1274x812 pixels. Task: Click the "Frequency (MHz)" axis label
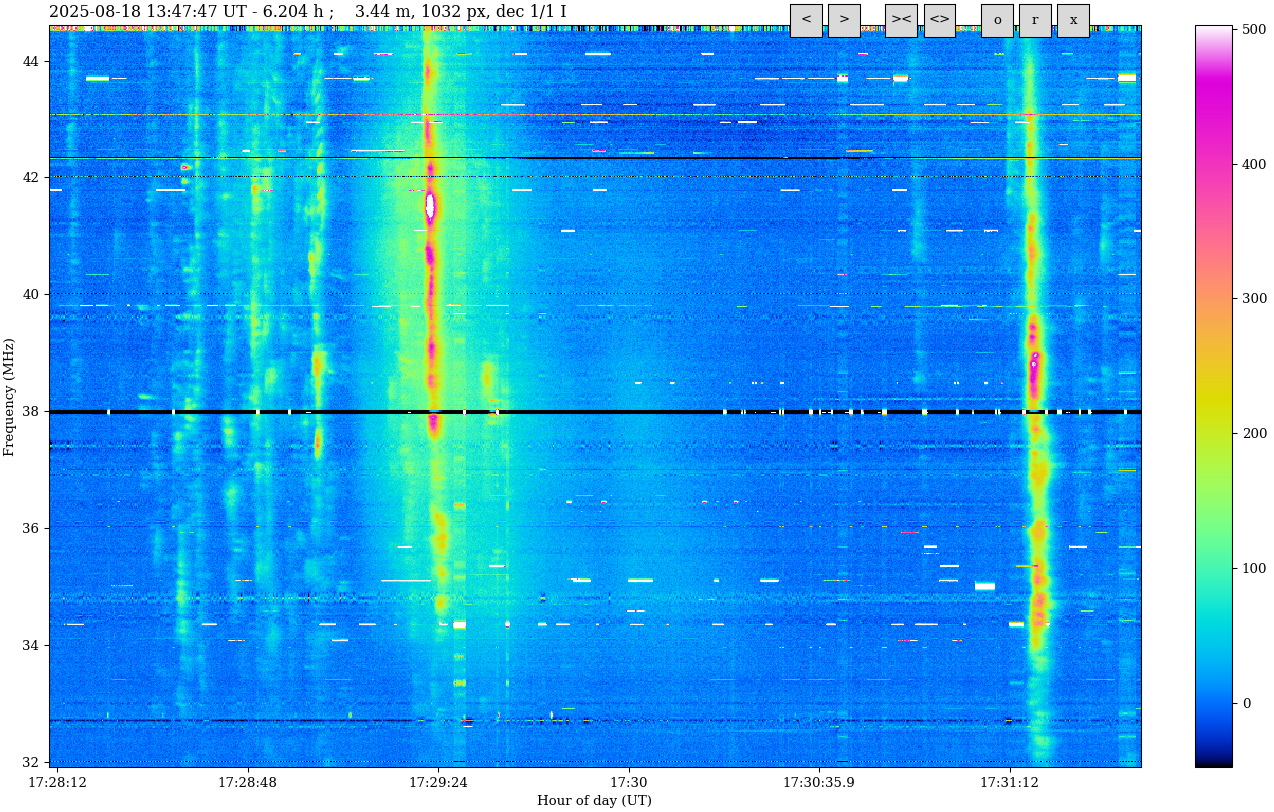click(10, 397)
